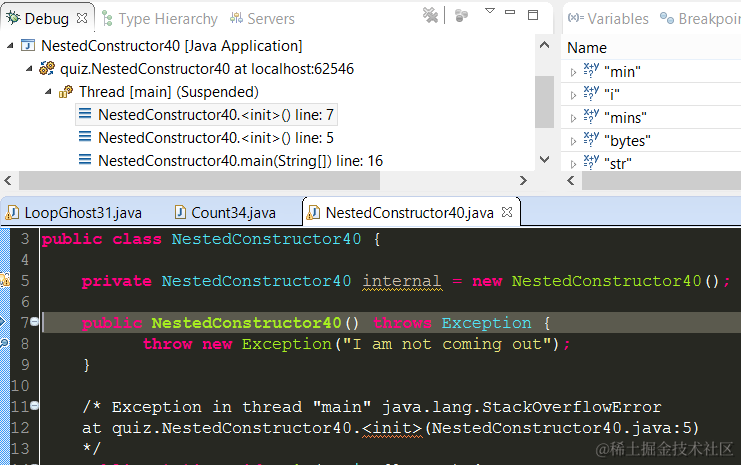This screenshot has height=465, width=741.
Task: Open the Type Hierarchy tab
Action: click(160, 18)
